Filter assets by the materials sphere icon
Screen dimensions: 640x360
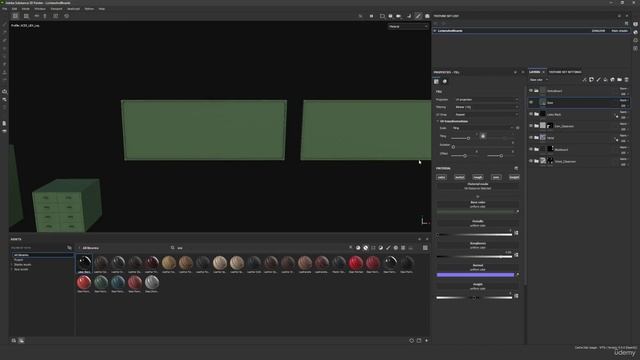[358, 248]
